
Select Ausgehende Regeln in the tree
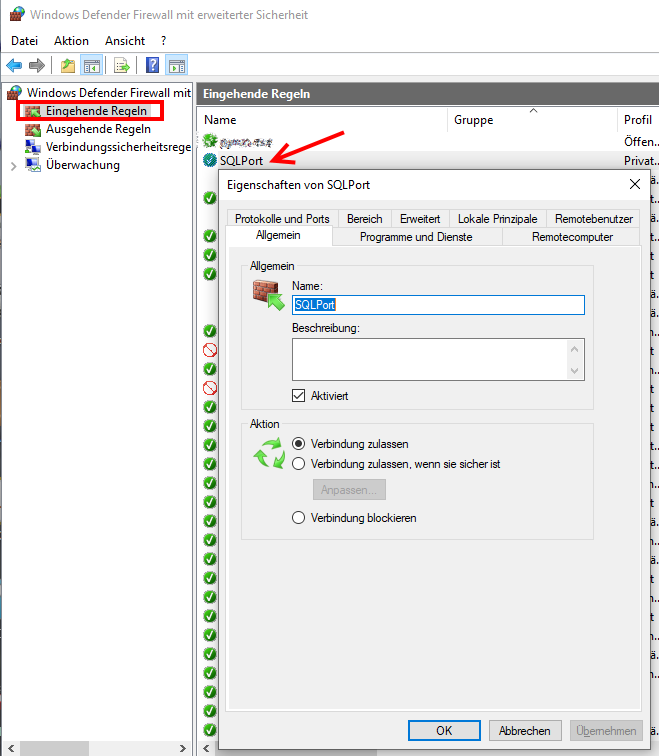(x=98, y=129)
